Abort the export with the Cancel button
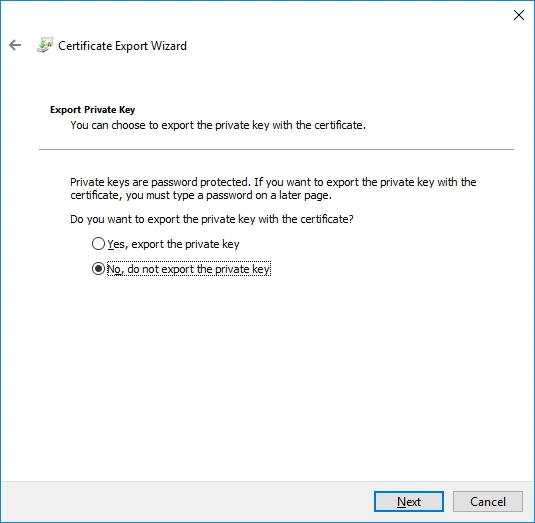Viewport: 535px width, 523px height. pos(488,502)
